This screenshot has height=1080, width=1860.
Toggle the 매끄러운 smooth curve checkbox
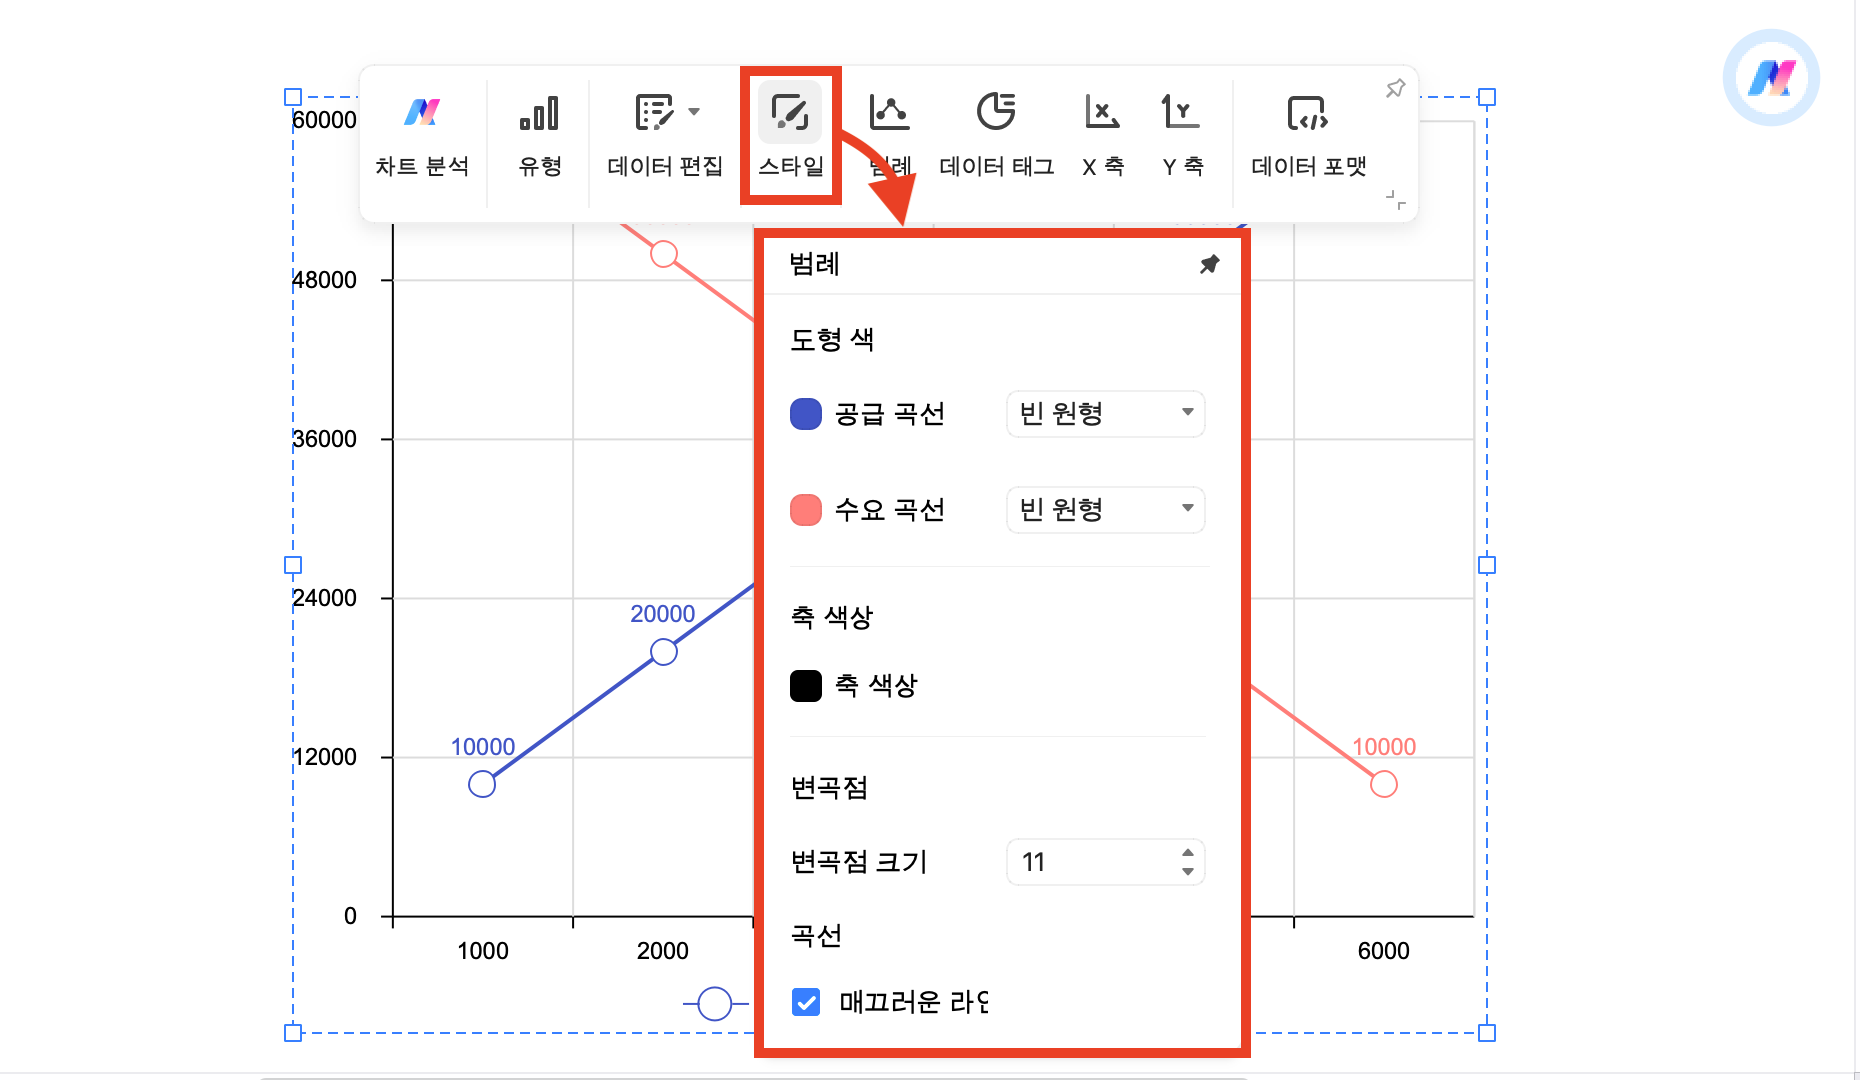[x=806, y=1002]
